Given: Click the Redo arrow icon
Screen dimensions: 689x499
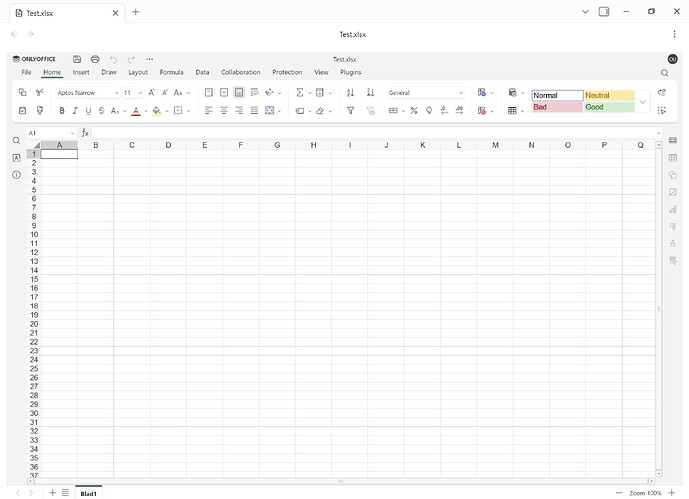Looking at the screenshot, I should click(131, 59).
